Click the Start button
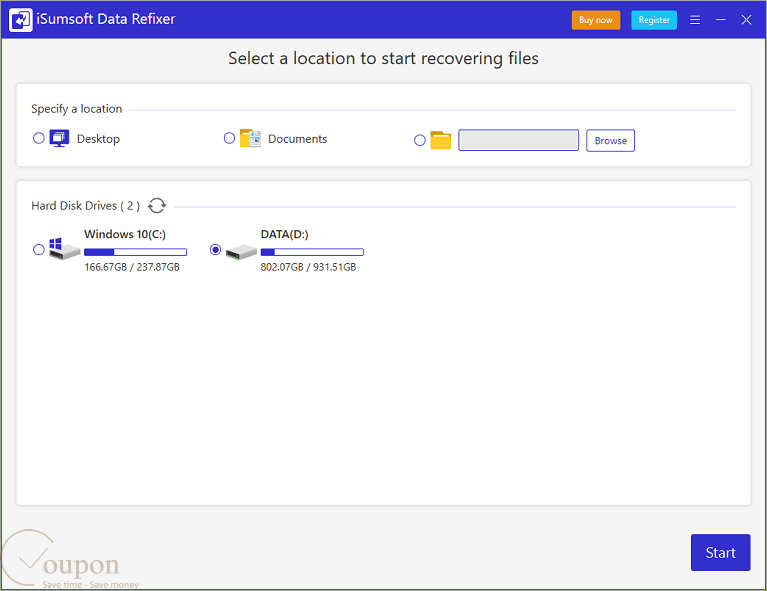The width and height of the screenshot is (767, 591). [720, 552]
